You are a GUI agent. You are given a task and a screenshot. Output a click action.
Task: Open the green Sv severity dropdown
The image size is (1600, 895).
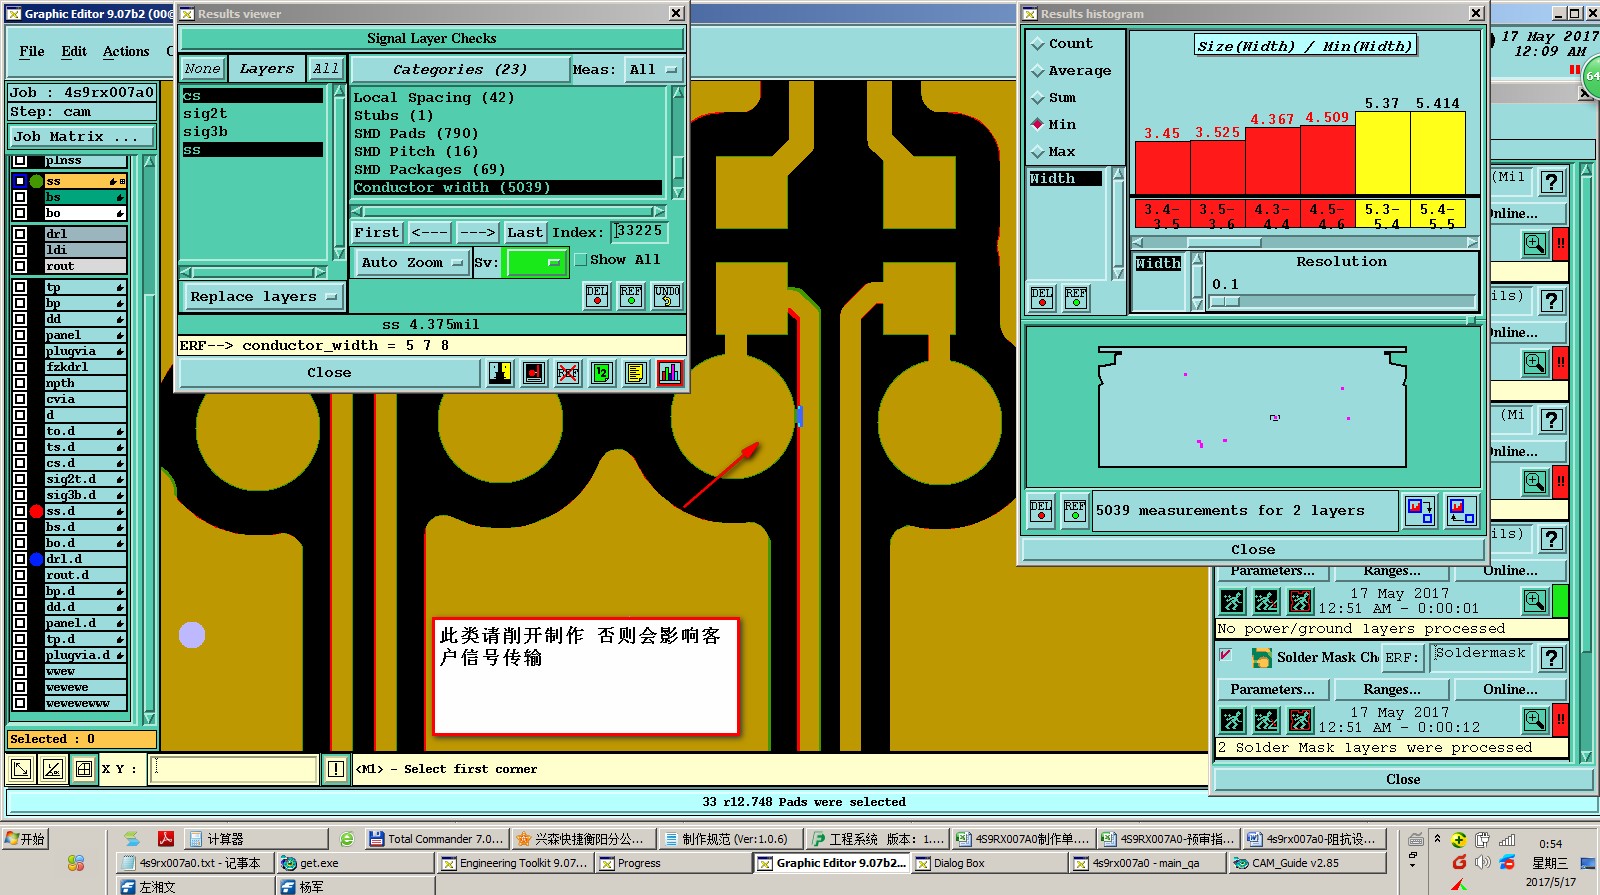[538, 263]
